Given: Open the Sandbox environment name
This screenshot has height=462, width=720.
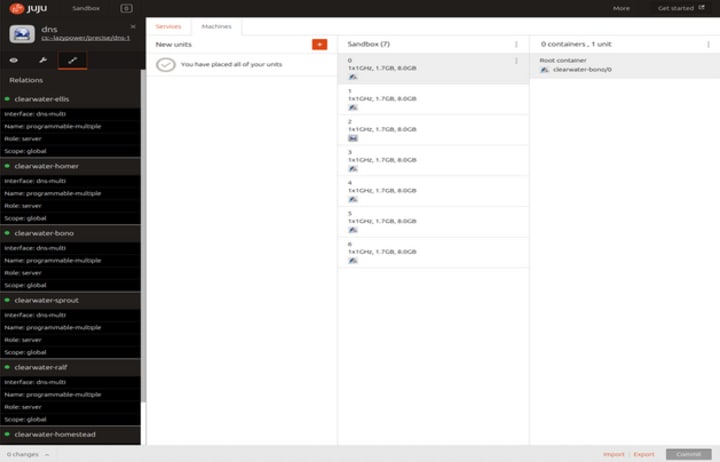Looking at the screenshot, I should point(86,8).
